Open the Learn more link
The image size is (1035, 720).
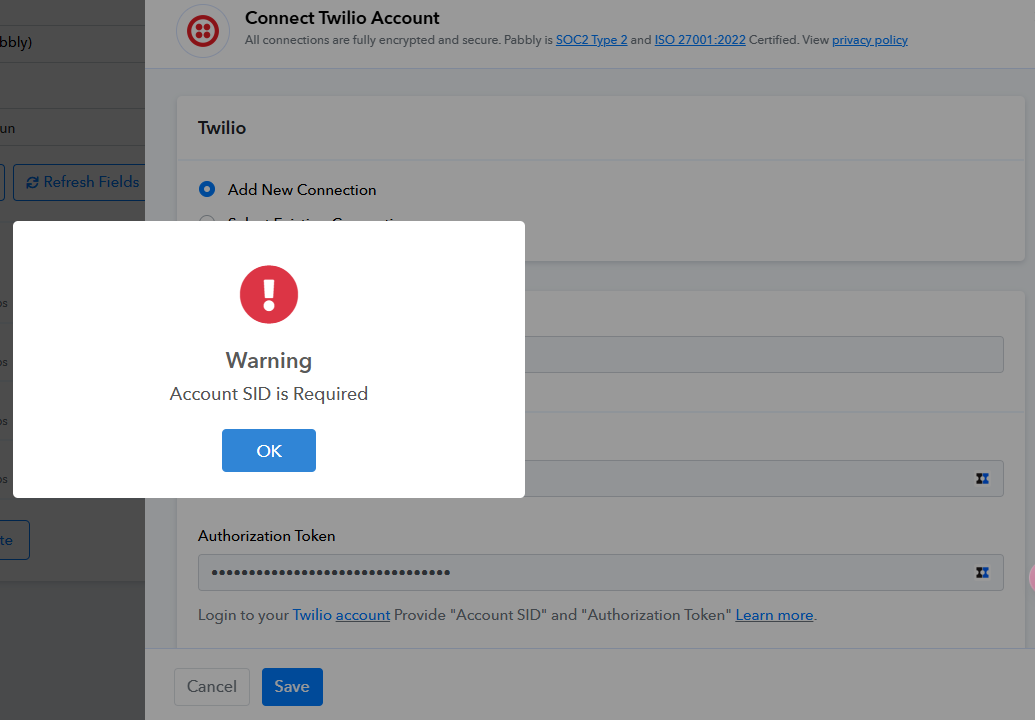(x=774, y=615)
